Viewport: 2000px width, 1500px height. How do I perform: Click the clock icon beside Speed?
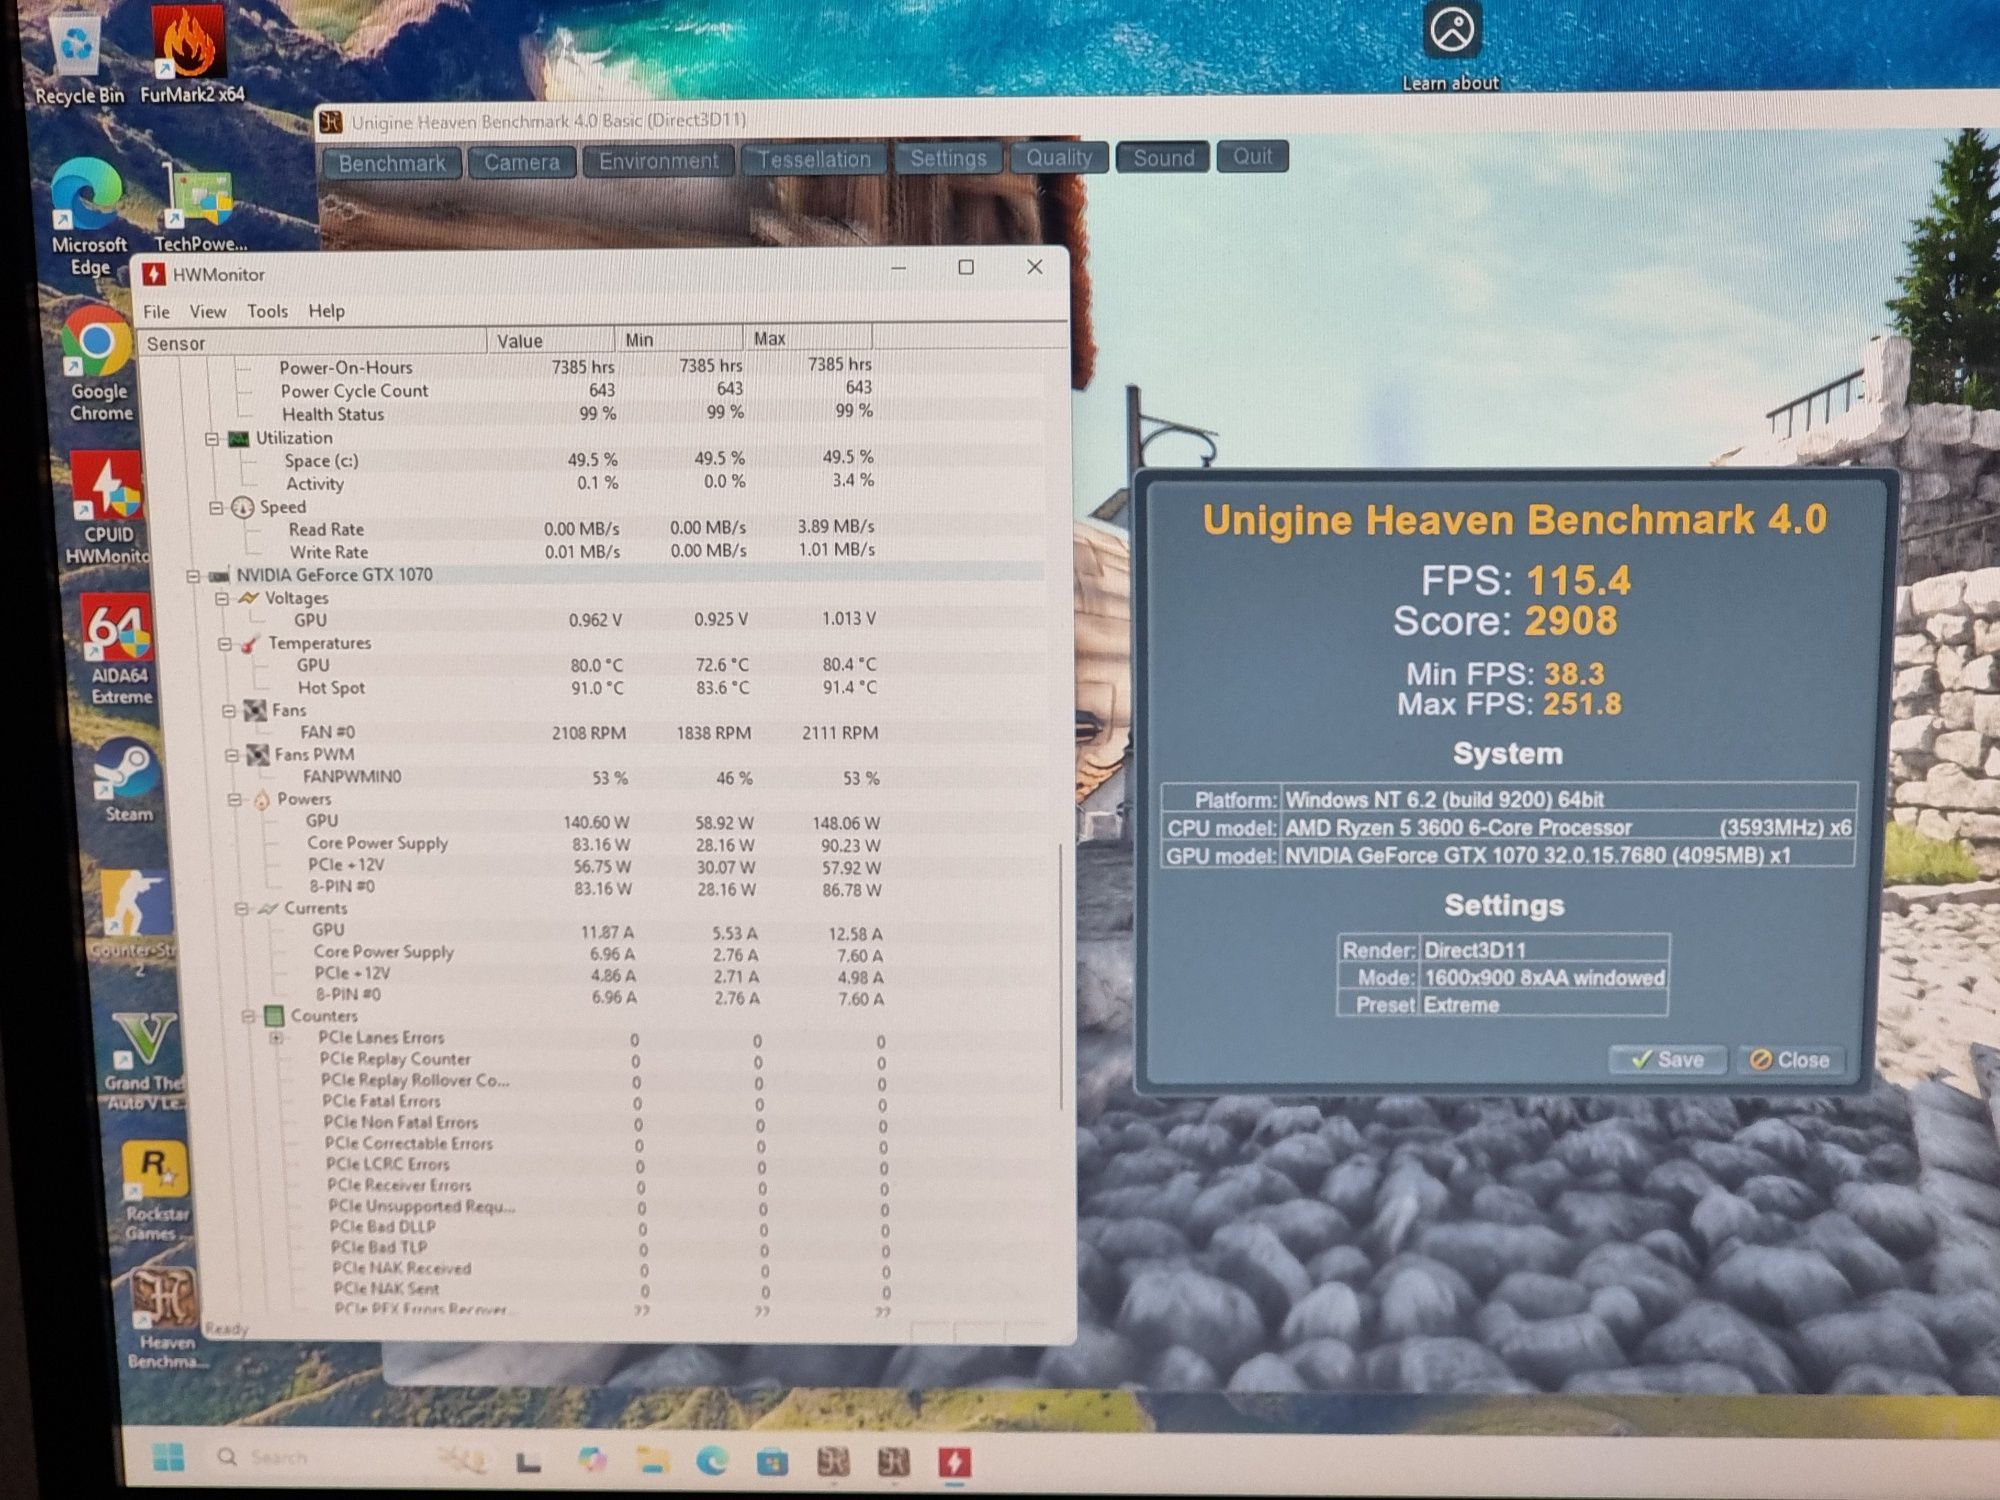(x=242, y=507)
